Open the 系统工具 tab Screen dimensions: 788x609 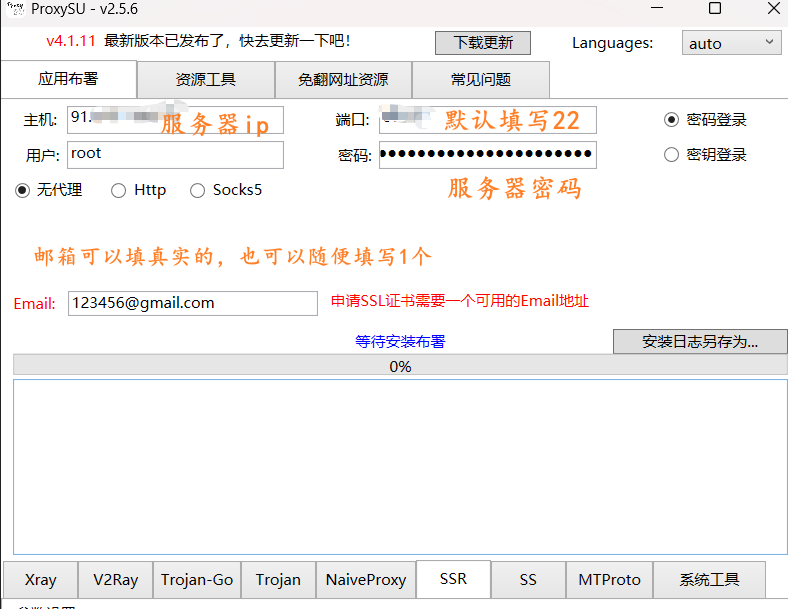(x=709, y=579)
